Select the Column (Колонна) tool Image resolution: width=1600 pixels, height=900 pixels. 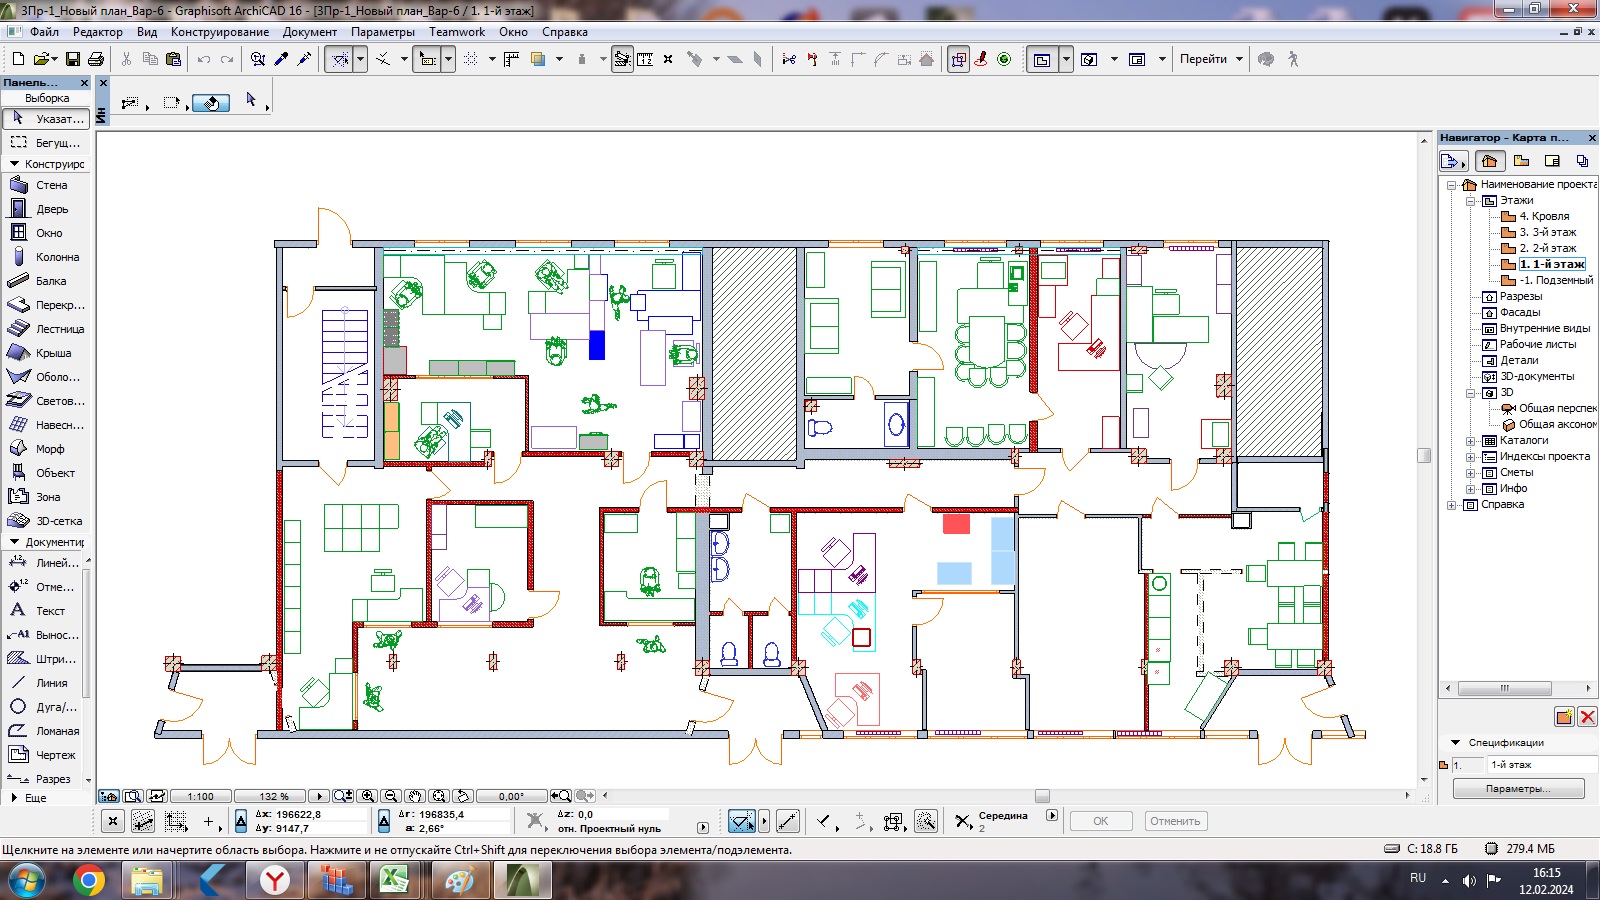click(46, 257)
